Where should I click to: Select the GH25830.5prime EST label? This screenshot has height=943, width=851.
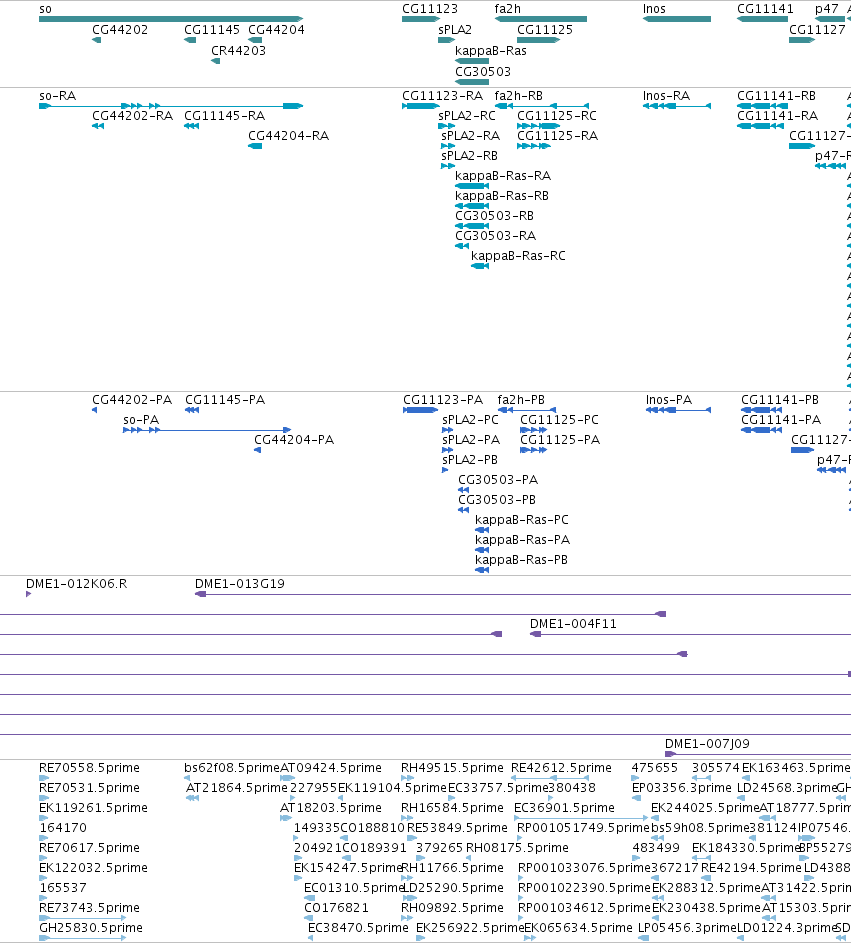pos(91,927)
